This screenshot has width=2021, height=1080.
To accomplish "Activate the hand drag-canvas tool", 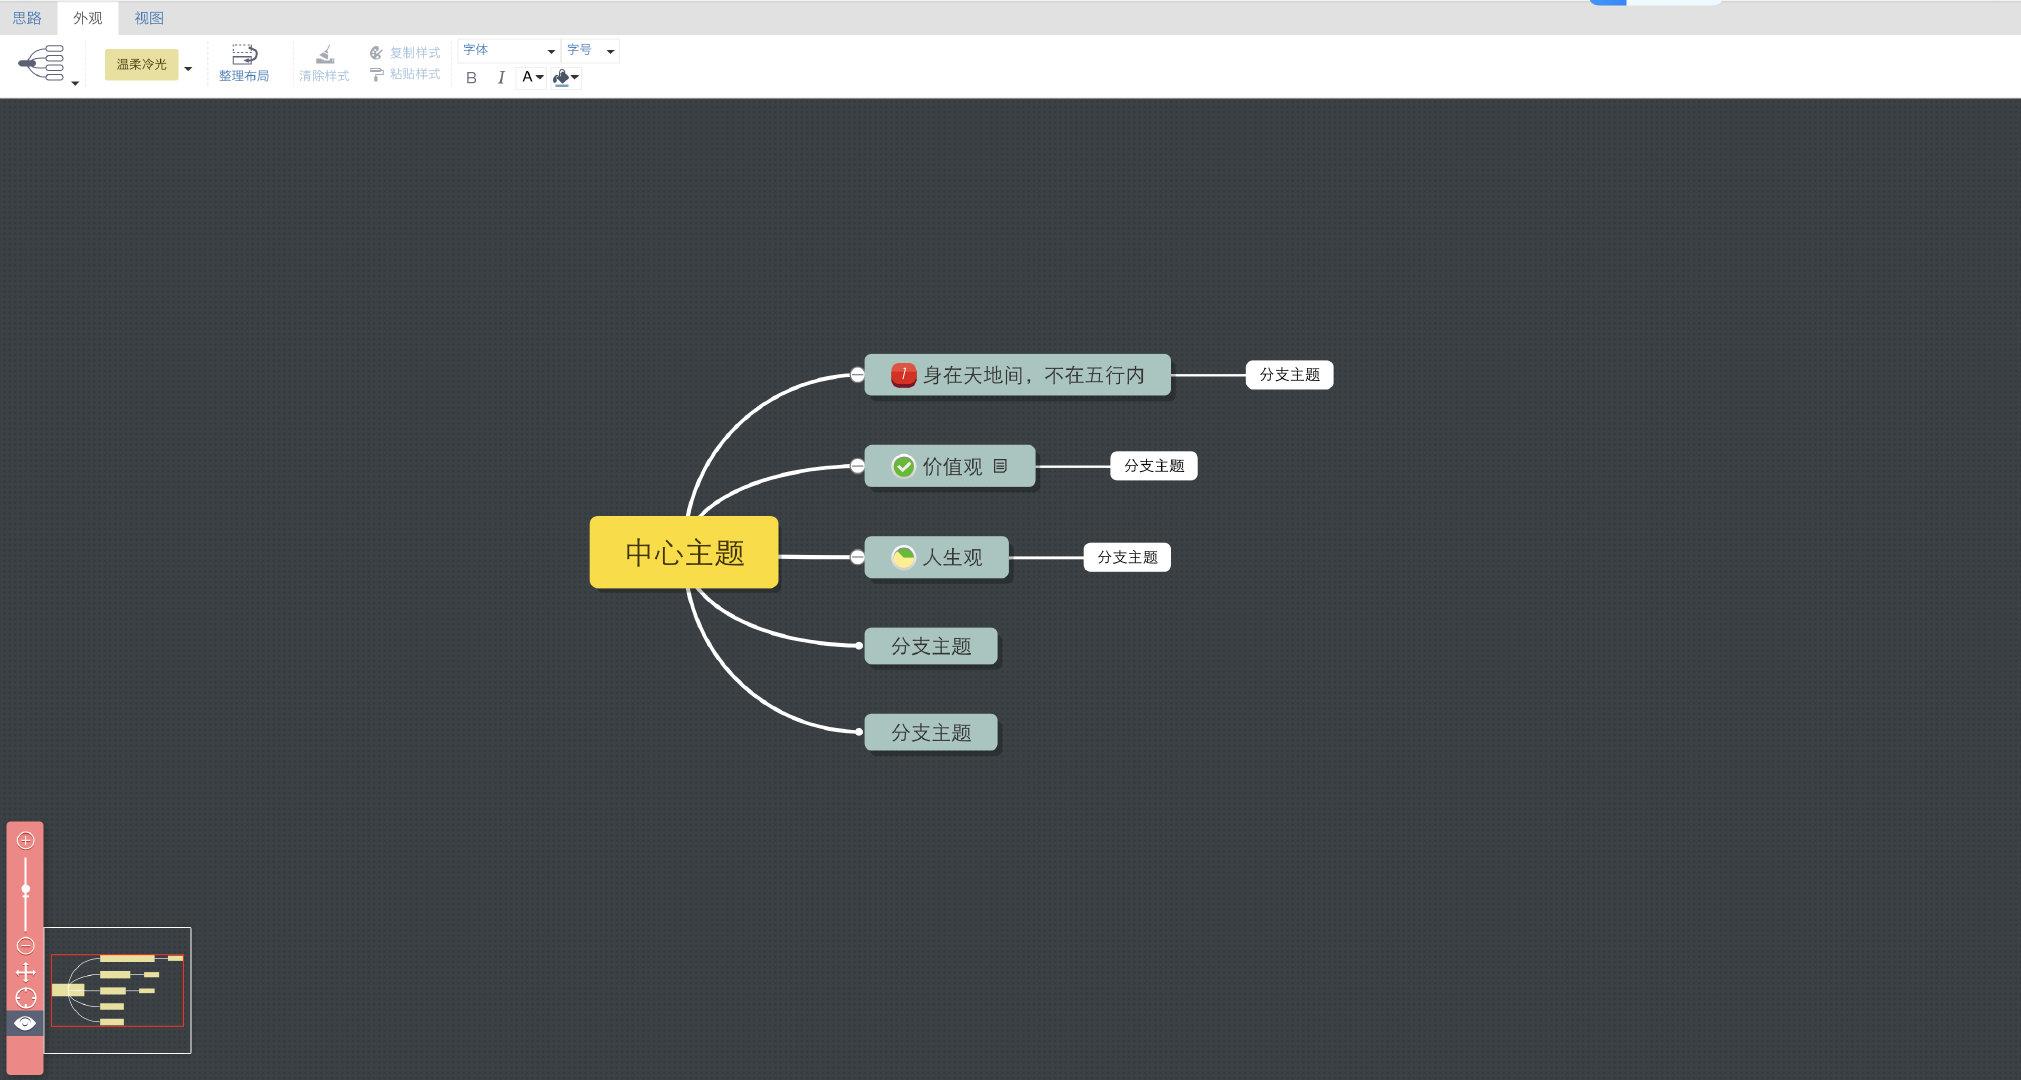I will tap(26, 972).
